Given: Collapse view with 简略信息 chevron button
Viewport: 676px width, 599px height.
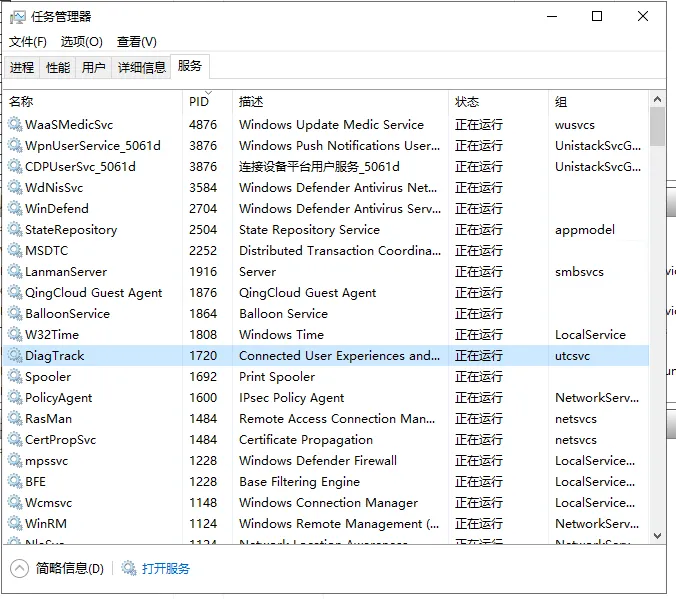Looking at the screenshot, I should [20, 568].
